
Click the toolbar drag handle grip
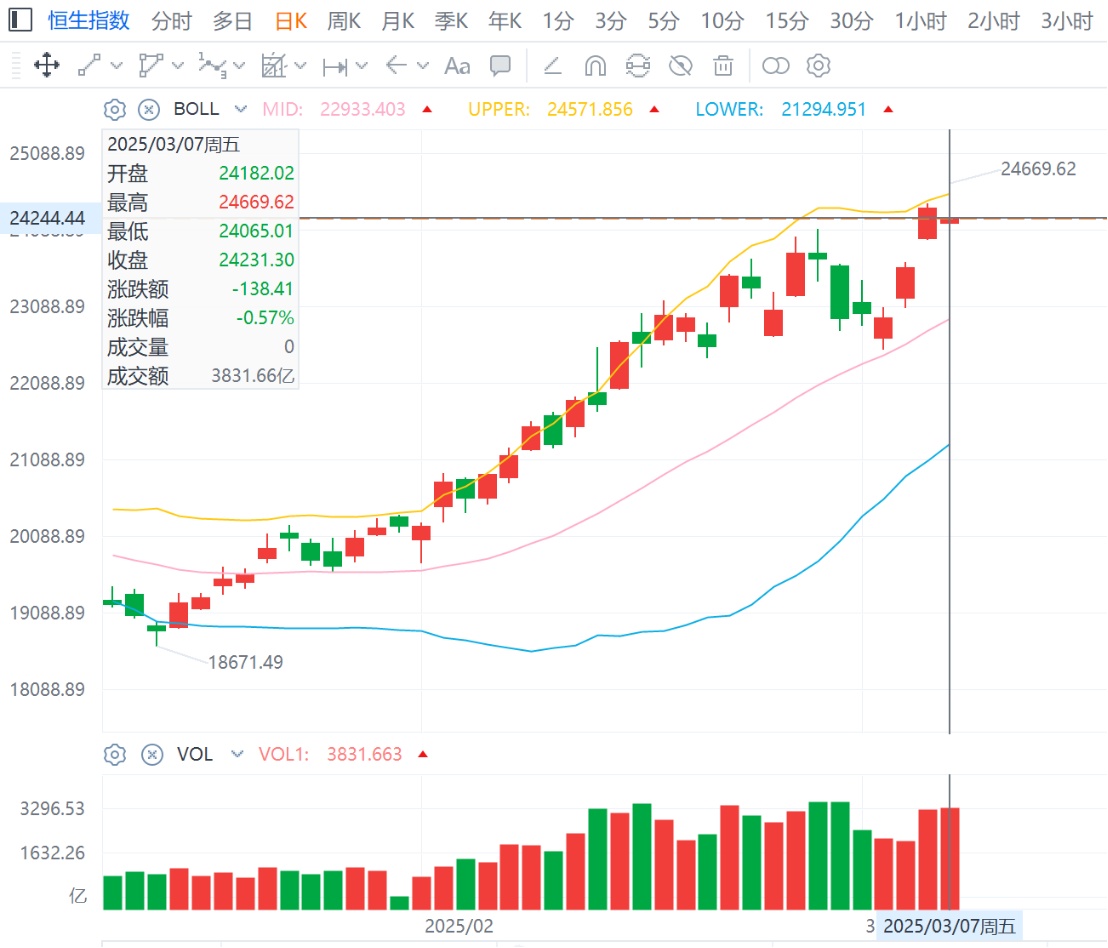[x=16, y=66]
